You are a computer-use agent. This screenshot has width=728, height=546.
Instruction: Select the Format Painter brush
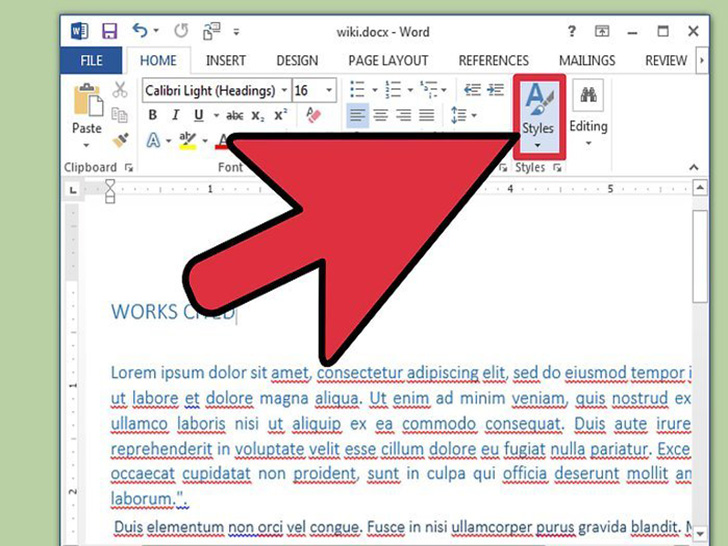121,140
